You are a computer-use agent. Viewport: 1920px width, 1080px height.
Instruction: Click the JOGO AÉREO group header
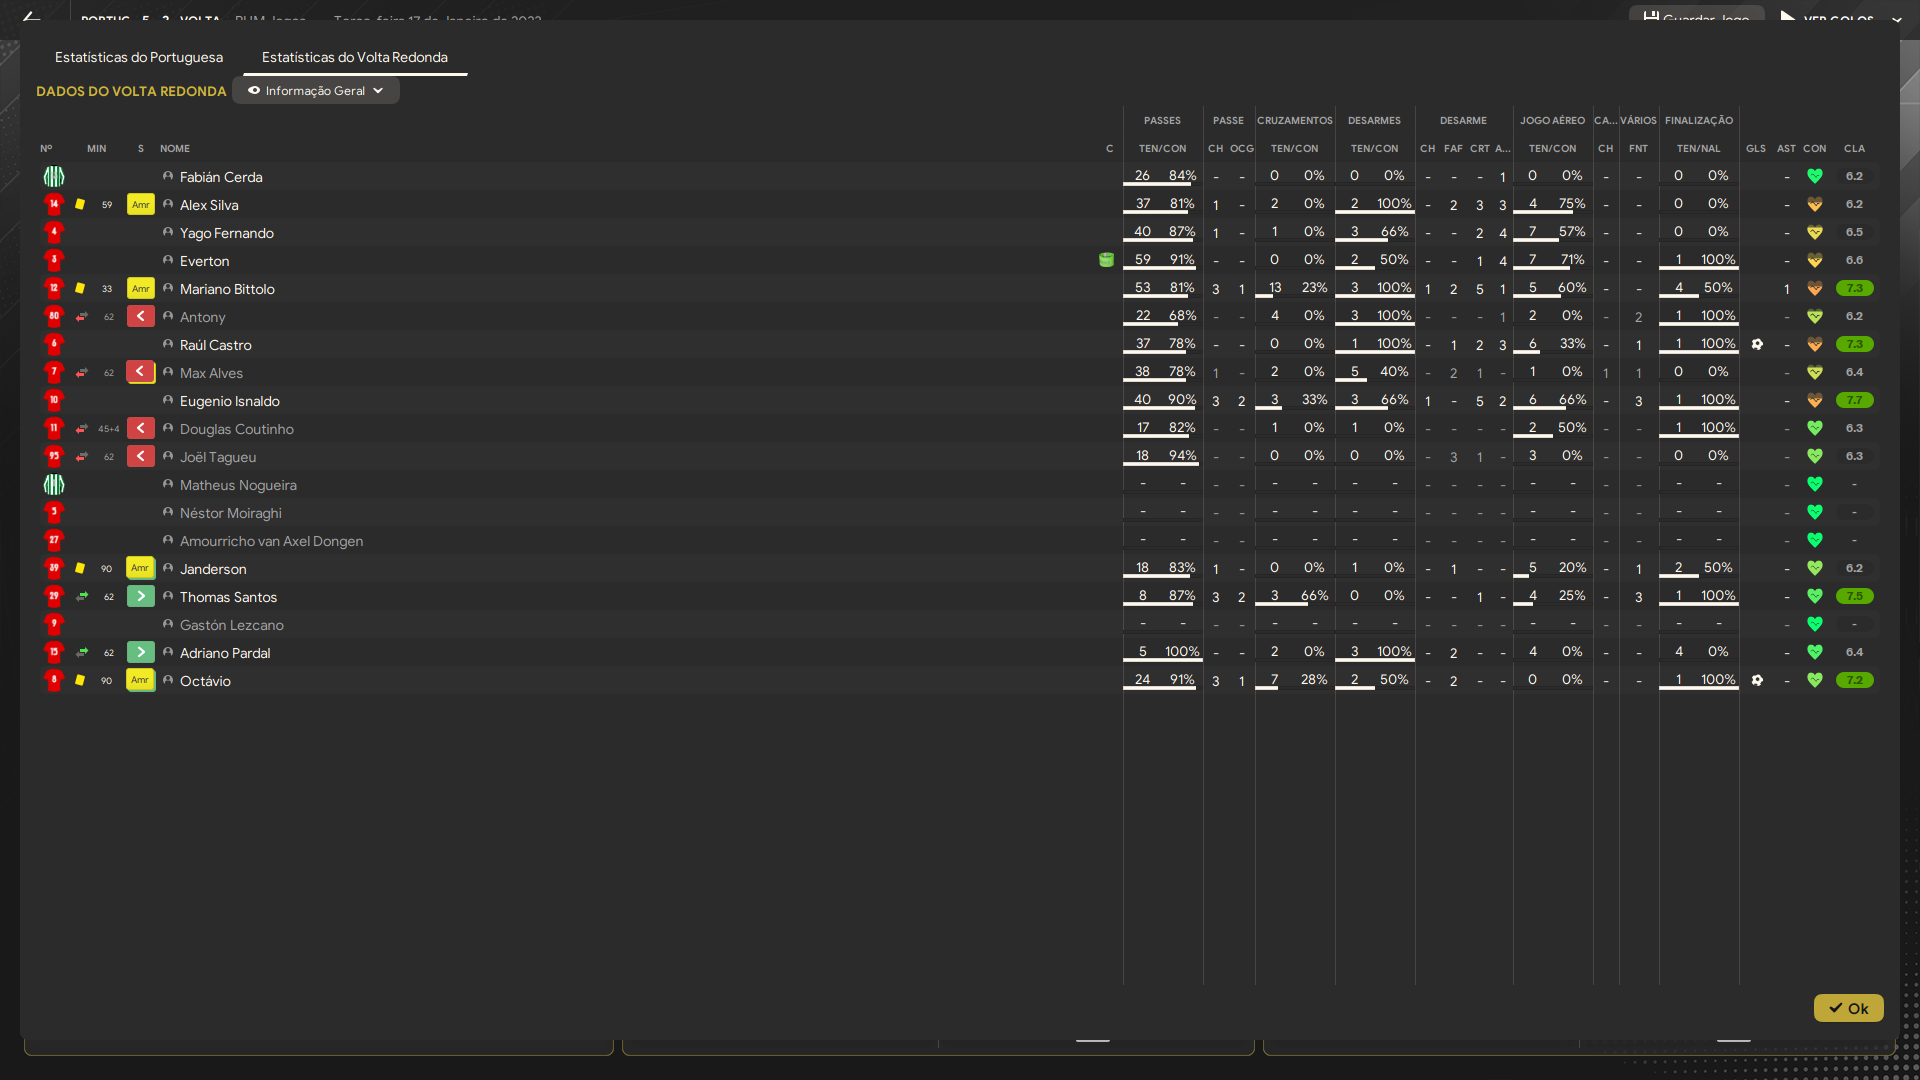(1553, 120)
